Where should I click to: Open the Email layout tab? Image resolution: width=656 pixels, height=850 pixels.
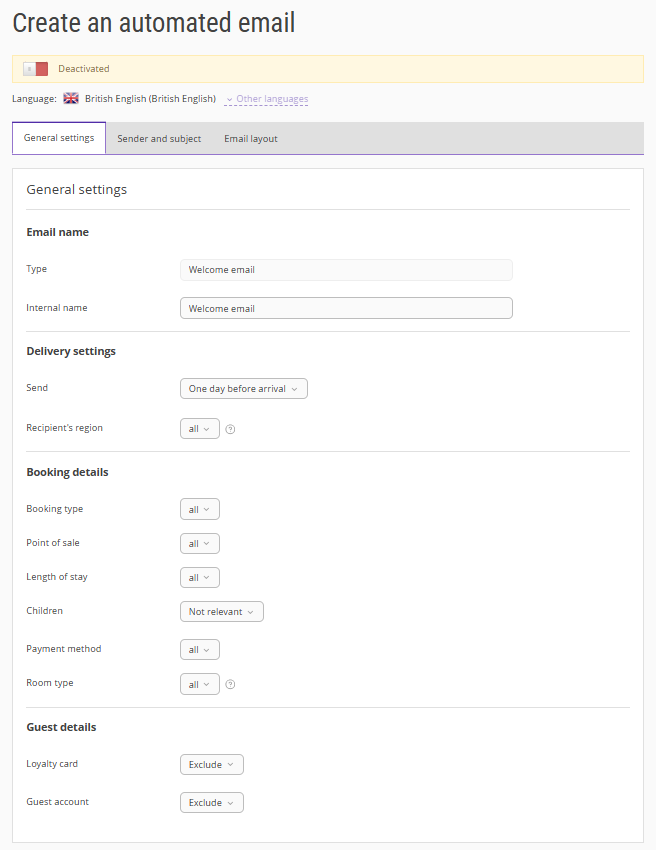point(251,139)
